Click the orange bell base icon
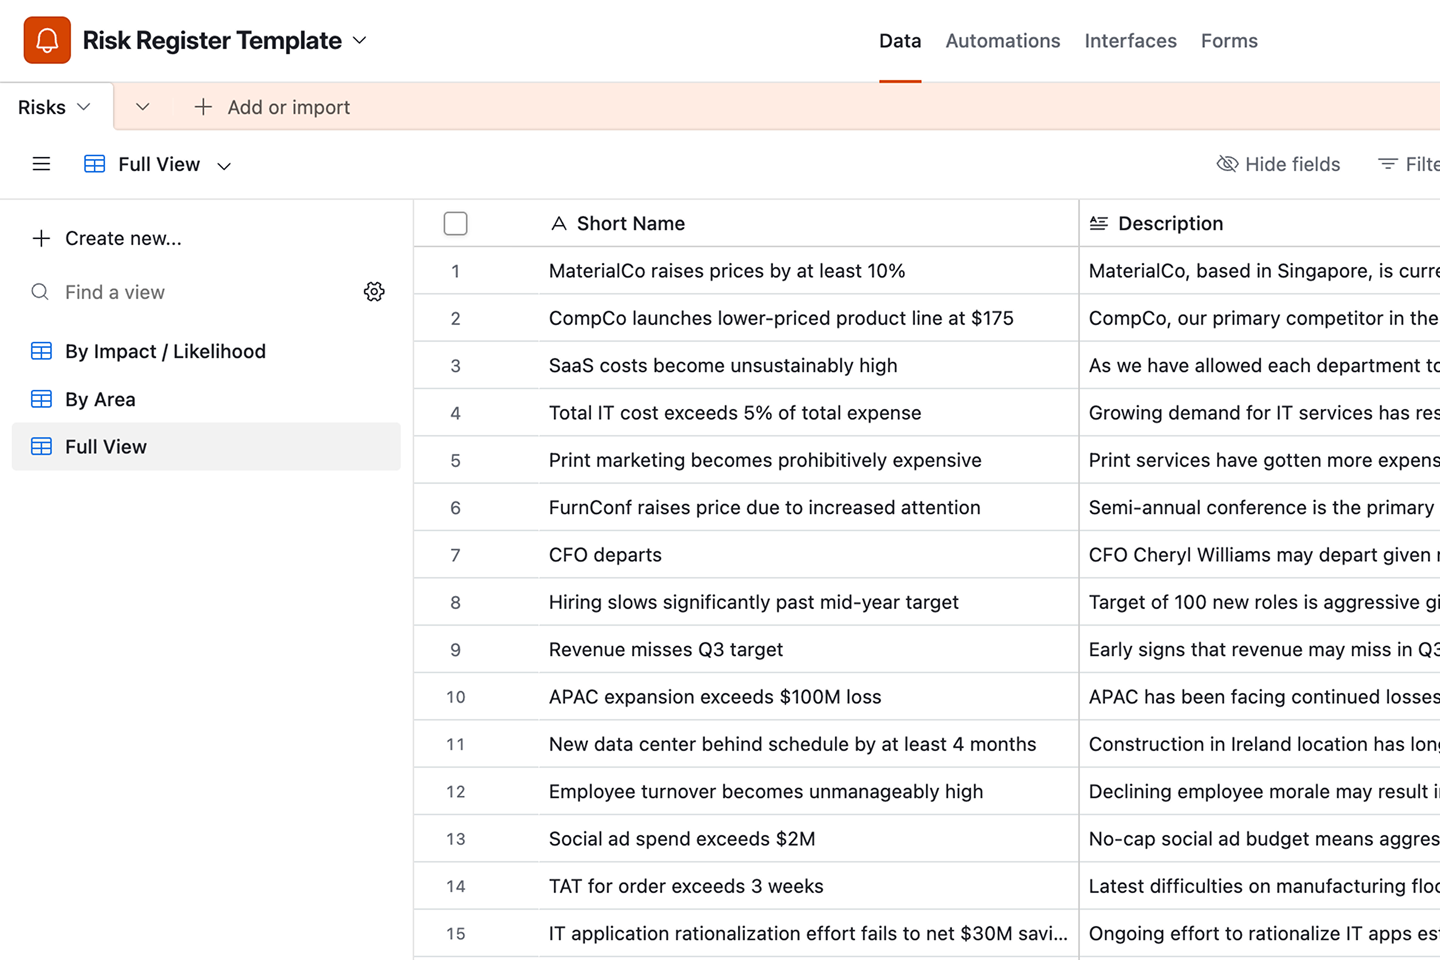The width and height of the screenshot is (1440, 960). click(47, 40)
